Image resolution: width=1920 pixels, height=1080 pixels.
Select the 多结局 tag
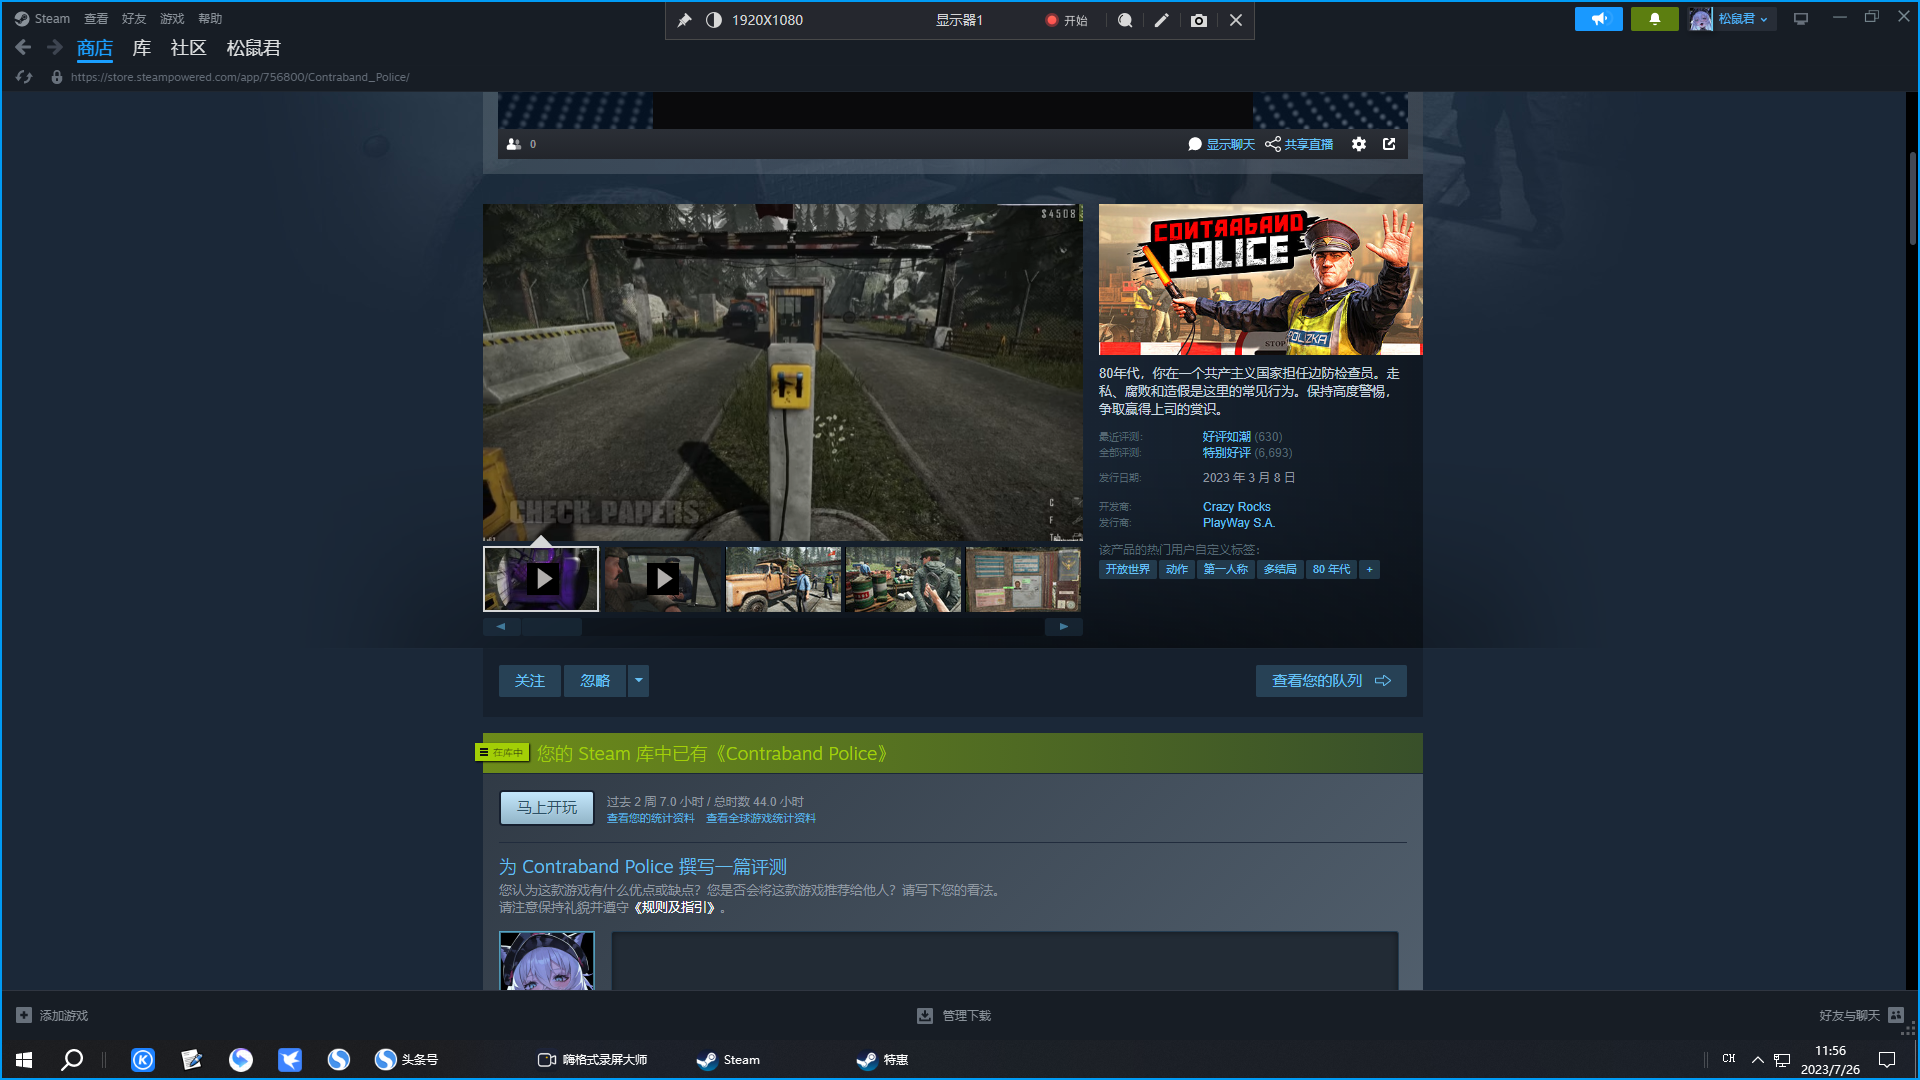(1280, 569)
